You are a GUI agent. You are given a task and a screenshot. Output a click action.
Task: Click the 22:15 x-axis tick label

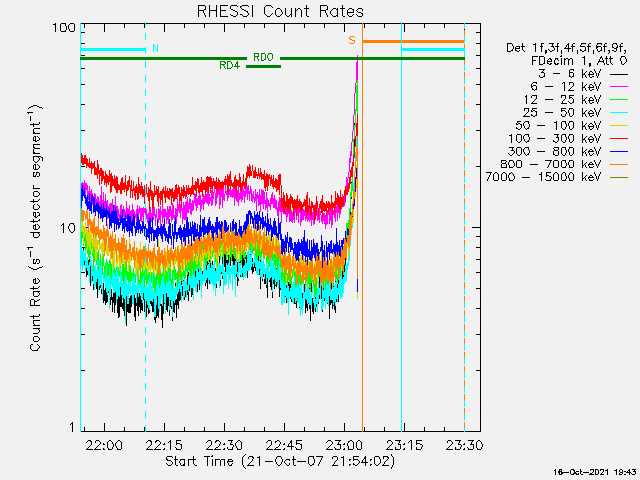click(x=164, y=445)
